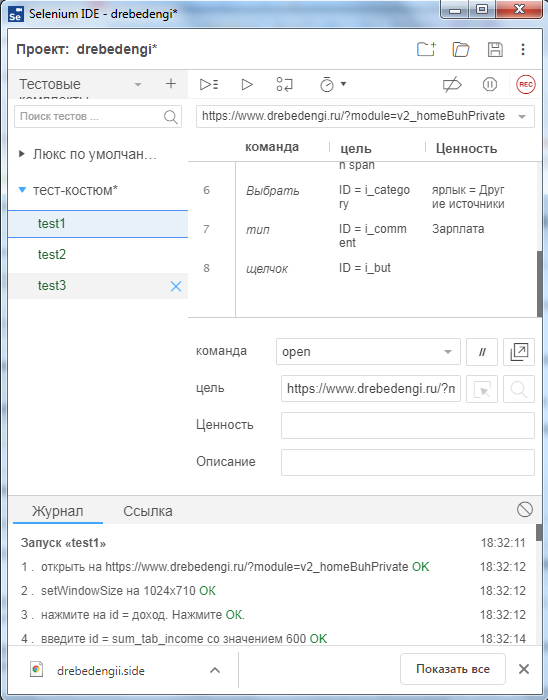Image resolution: width=548 pixels, height=700 pixels.
Task: Click the Ценность column header
Action: [466, 148]
